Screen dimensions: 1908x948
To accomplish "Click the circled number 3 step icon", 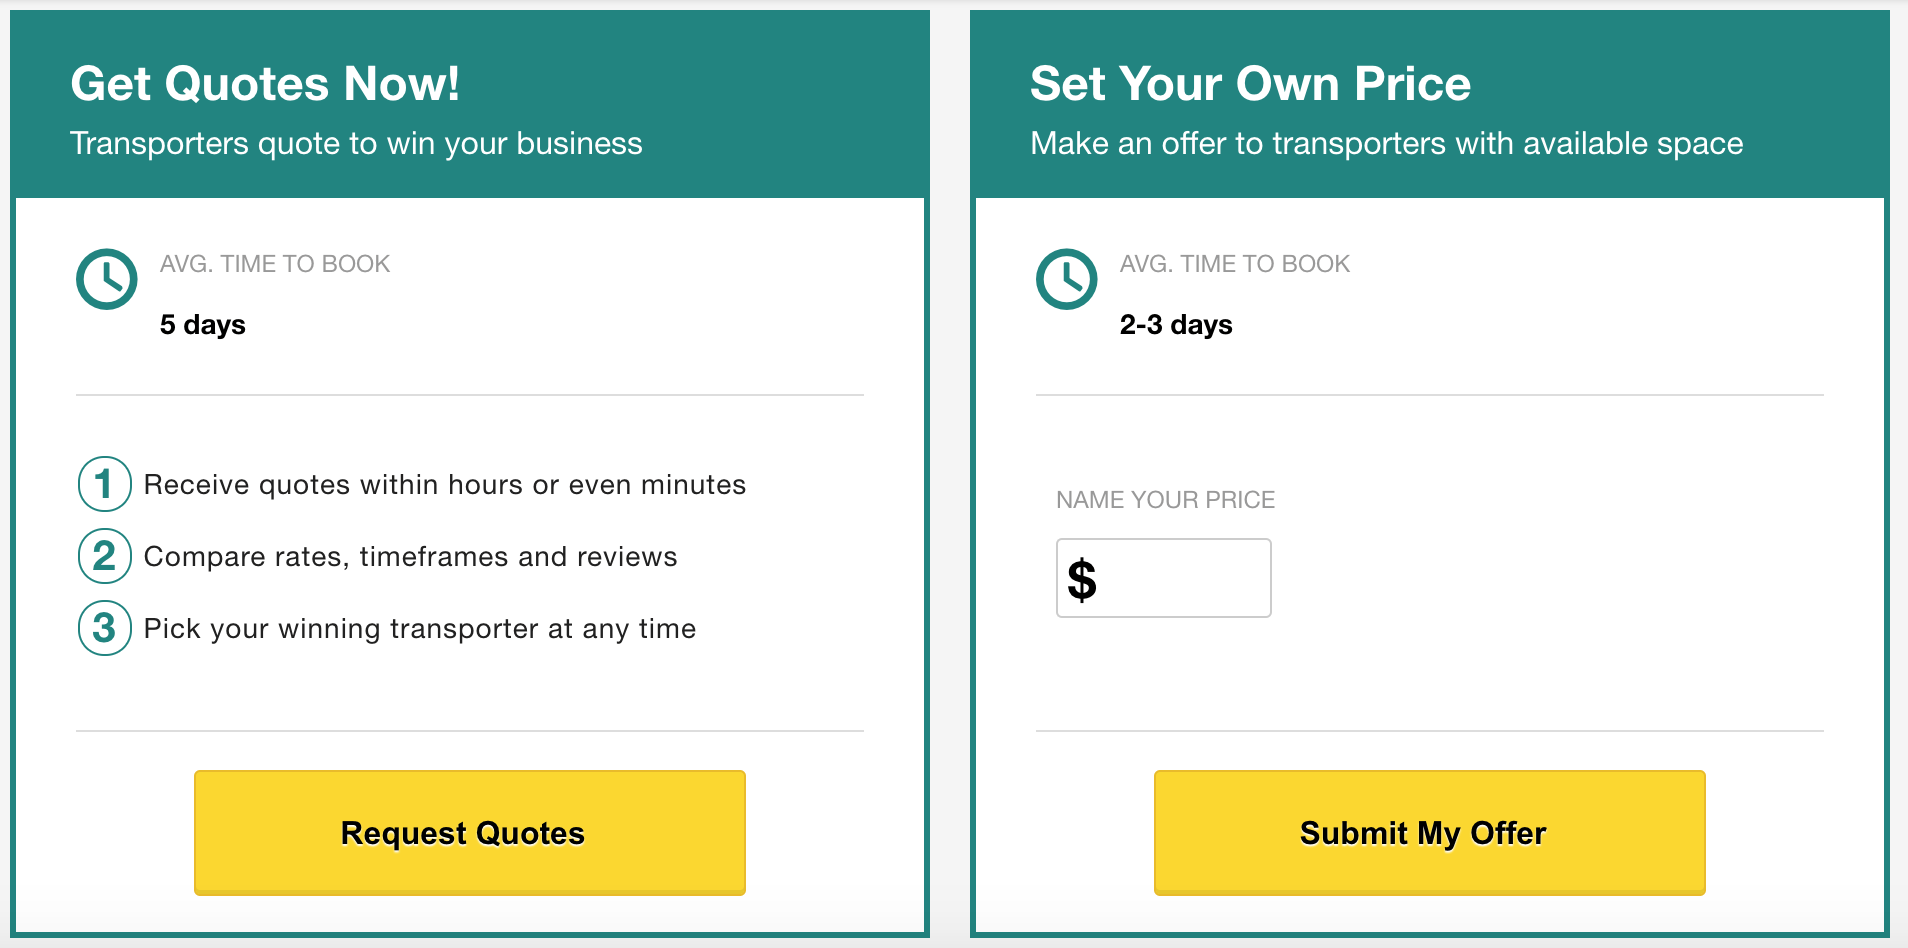I will (x=105, y=628).
